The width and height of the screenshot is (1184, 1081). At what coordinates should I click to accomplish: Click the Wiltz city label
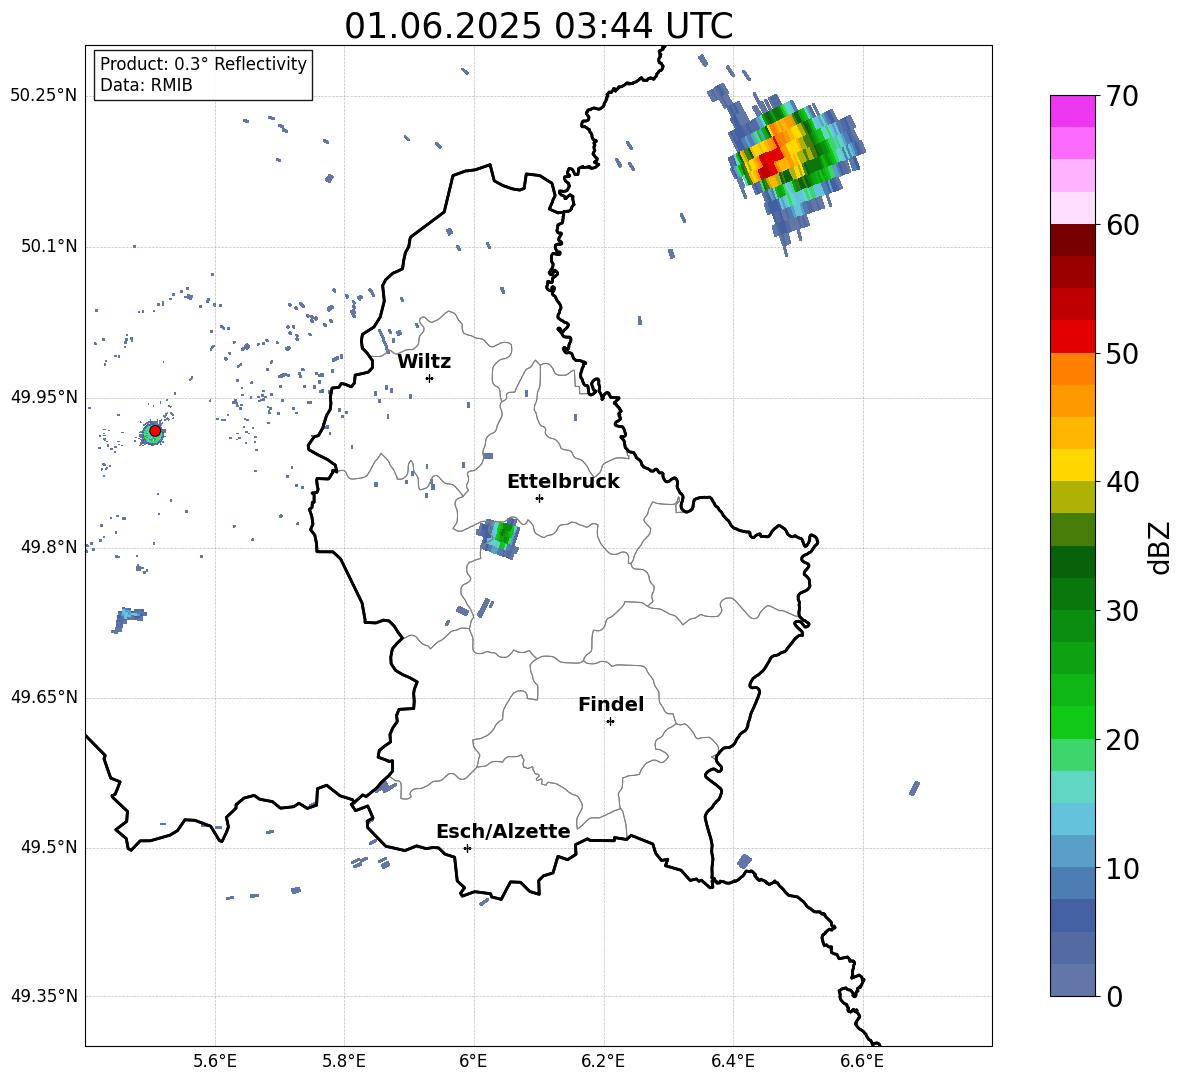424,362
